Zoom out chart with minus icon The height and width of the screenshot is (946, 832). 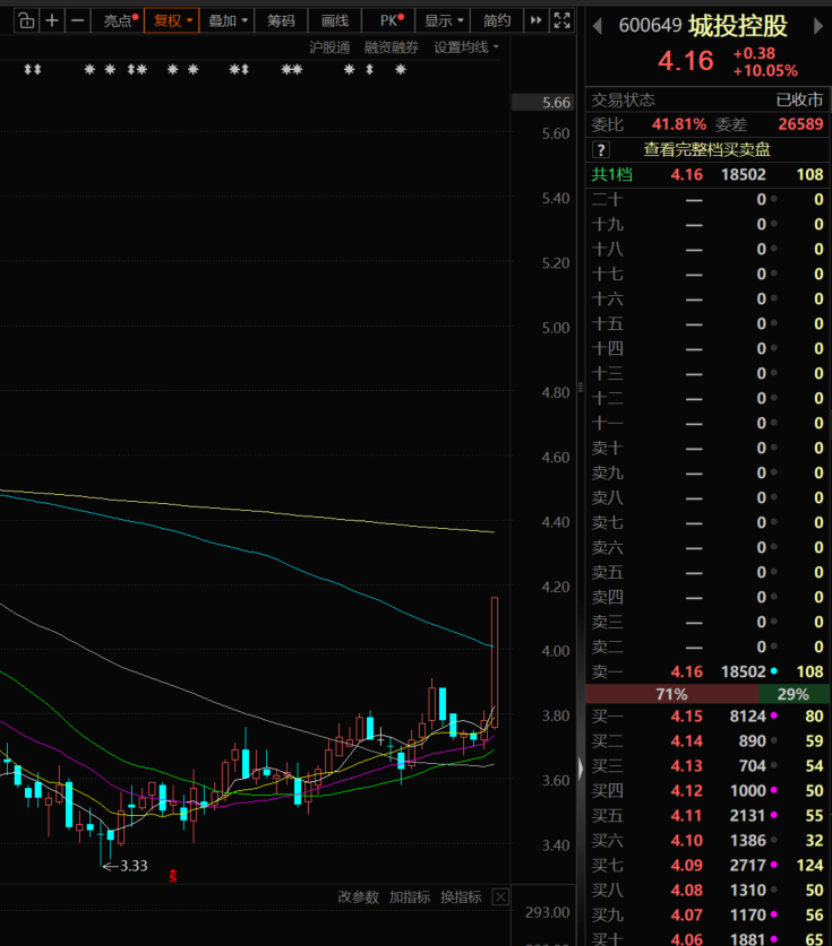point(77,21)
